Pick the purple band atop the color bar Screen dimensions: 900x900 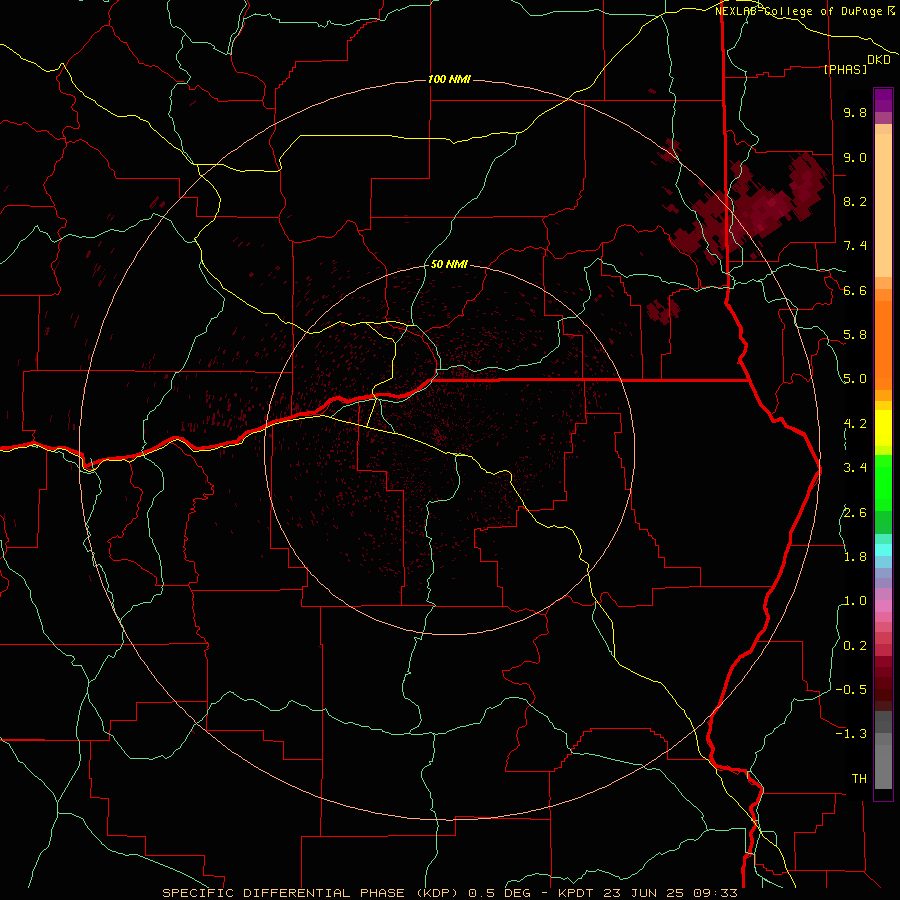click(x=883, y=100)
